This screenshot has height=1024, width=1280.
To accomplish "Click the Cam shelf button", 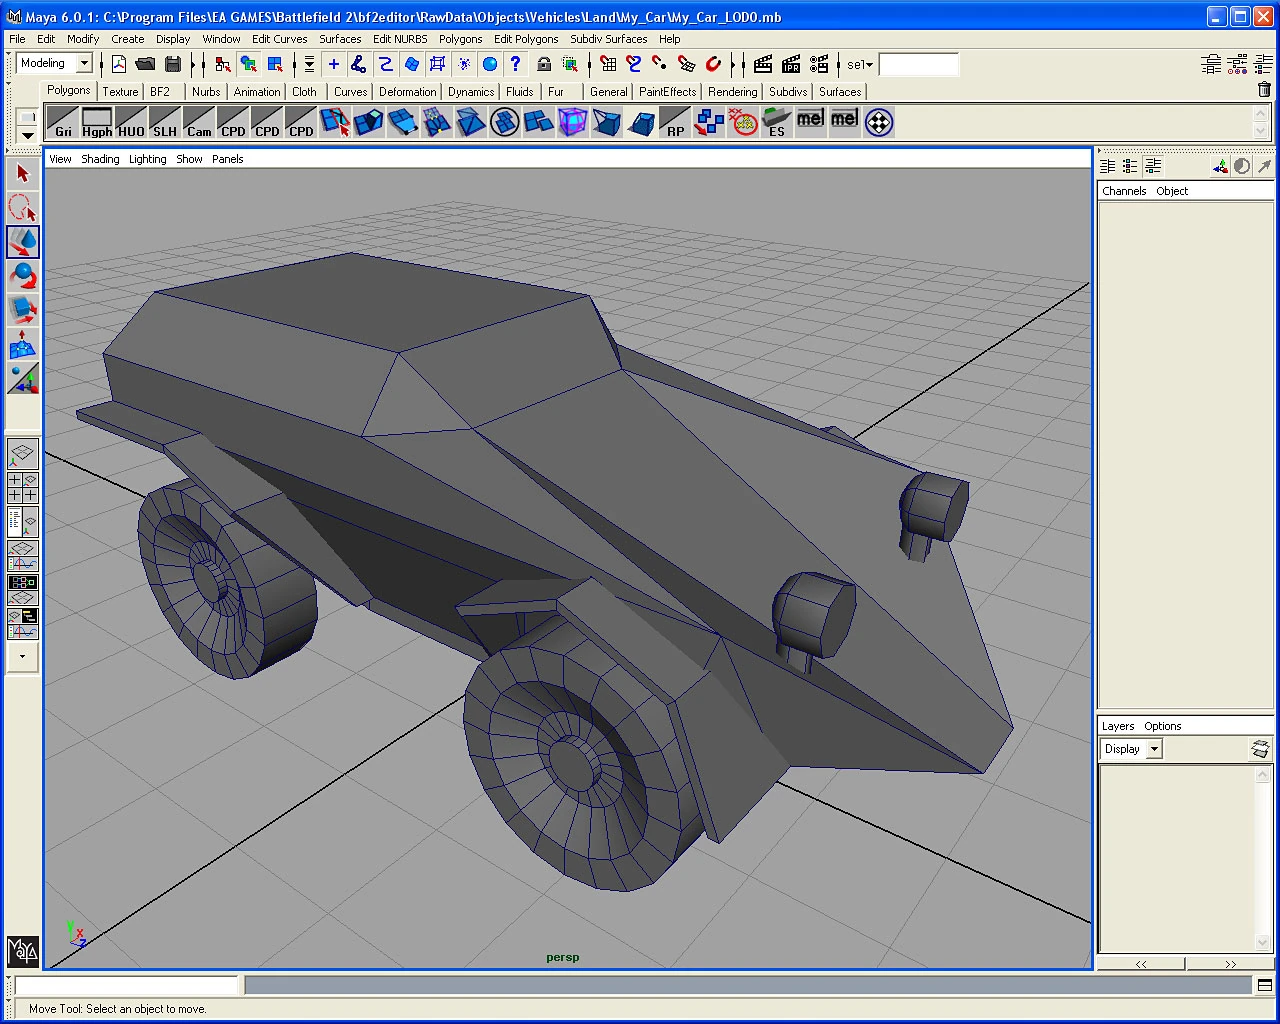I will click(199, 123).
